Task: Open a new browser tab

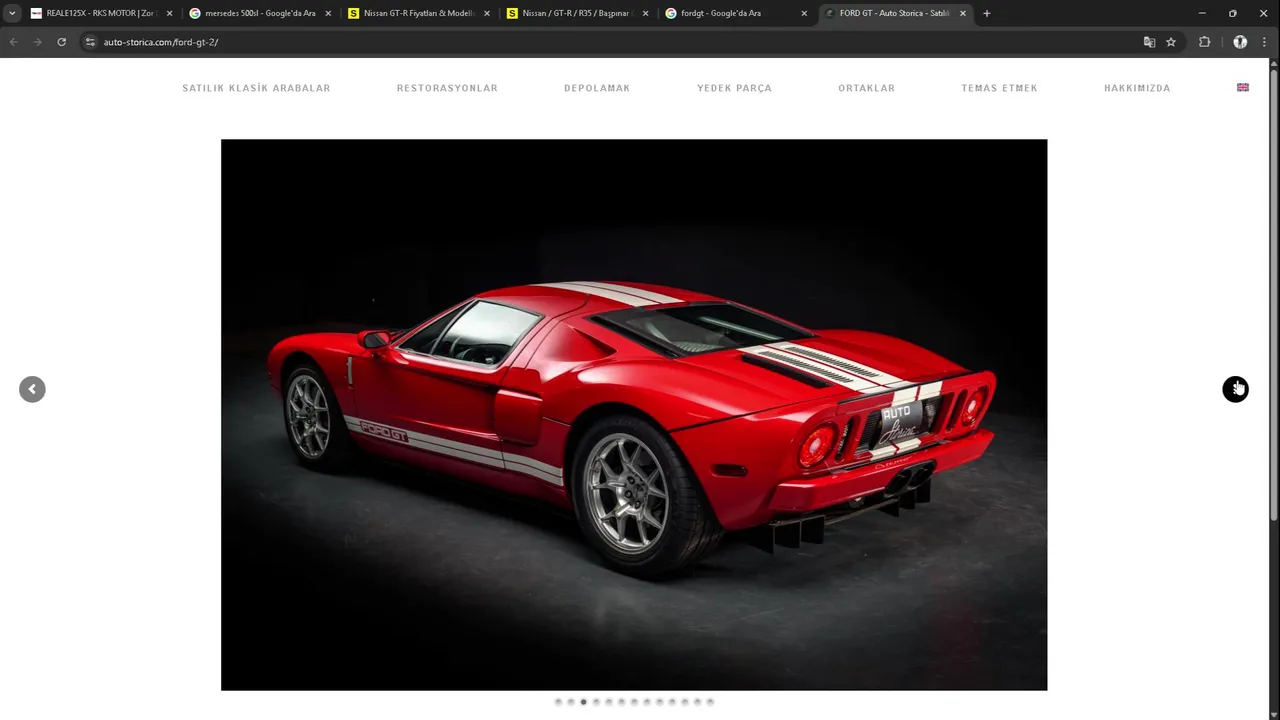Action: [x=986, y=13]
